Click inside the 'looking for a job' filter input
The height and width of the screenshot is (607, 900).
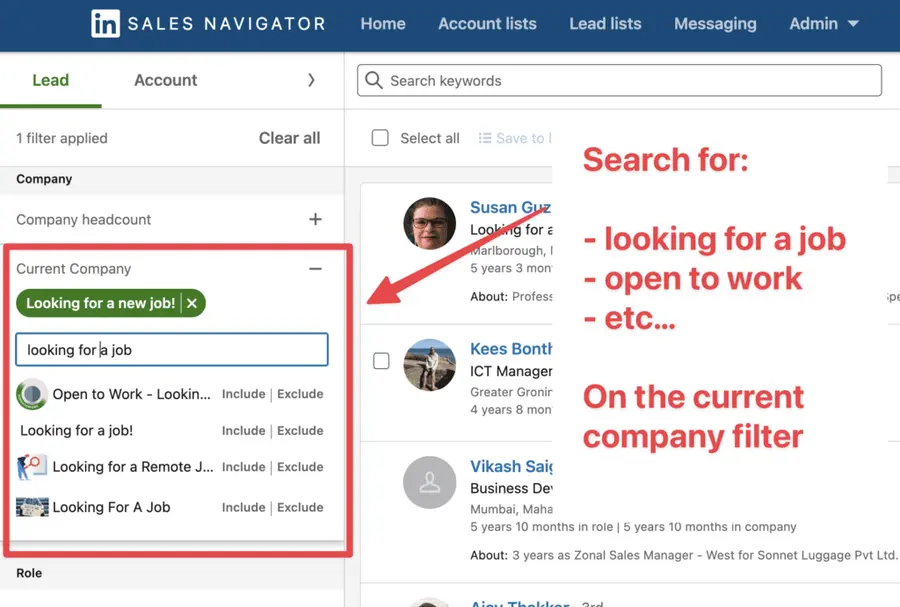[171, 350]
